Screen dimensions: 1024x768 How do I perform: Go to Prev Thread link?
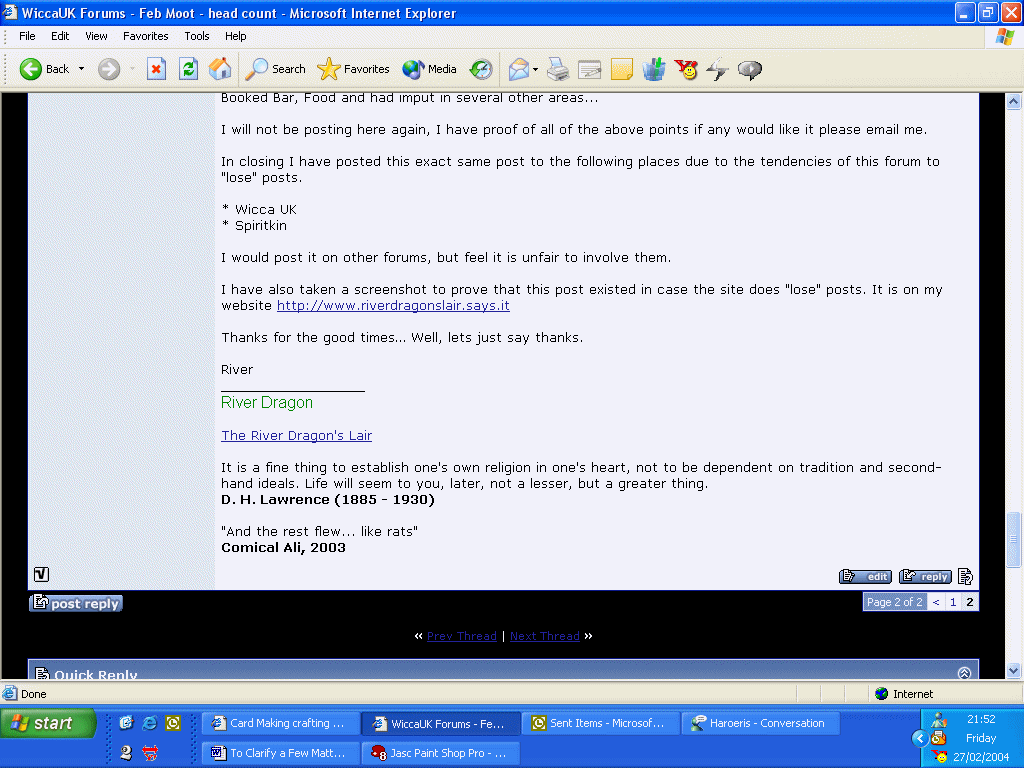[461, 636]
